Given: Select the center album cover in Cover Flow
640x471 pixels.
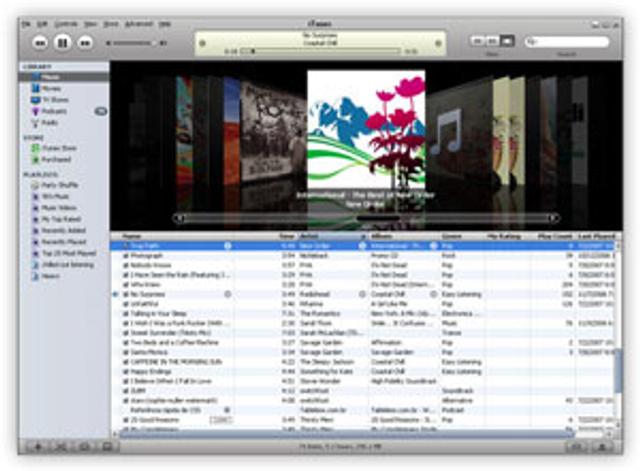Looking at the screenshot, I should (x=366, y=130).
